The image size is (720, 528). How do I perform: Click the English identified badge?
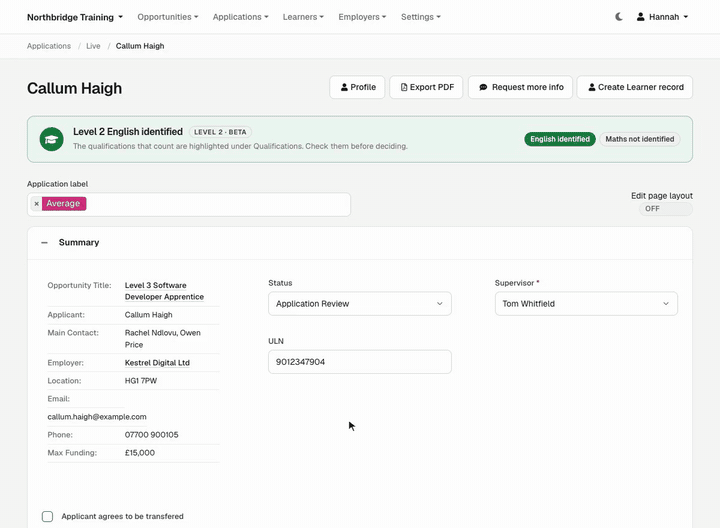point(560,139)
